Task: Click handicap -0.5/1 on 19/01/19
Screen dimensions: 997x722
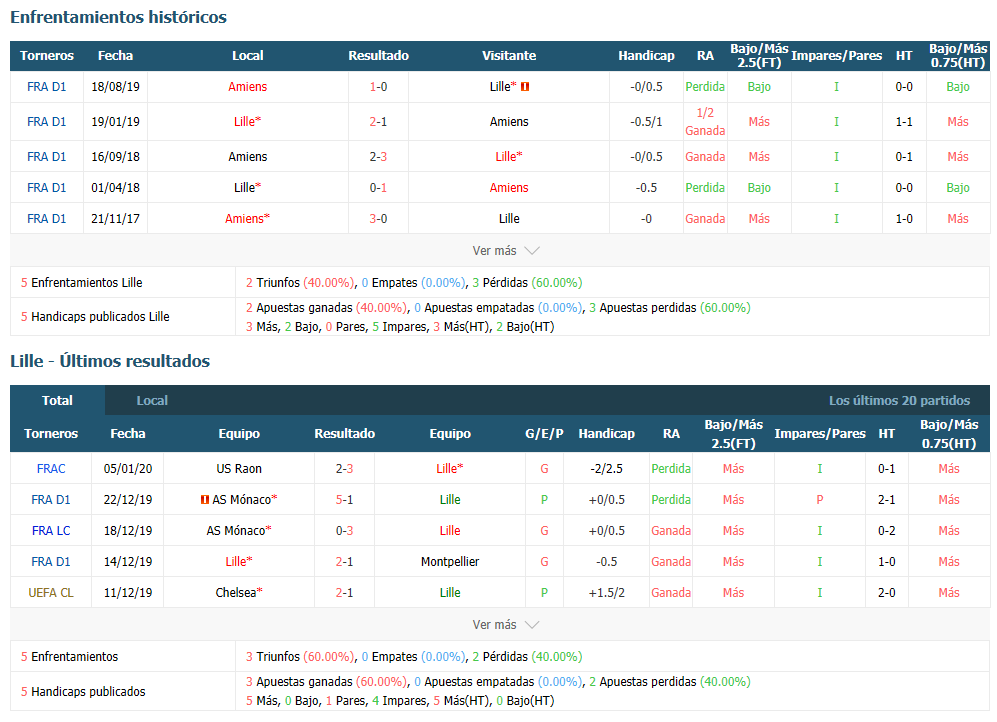Action: click(646, 121)
